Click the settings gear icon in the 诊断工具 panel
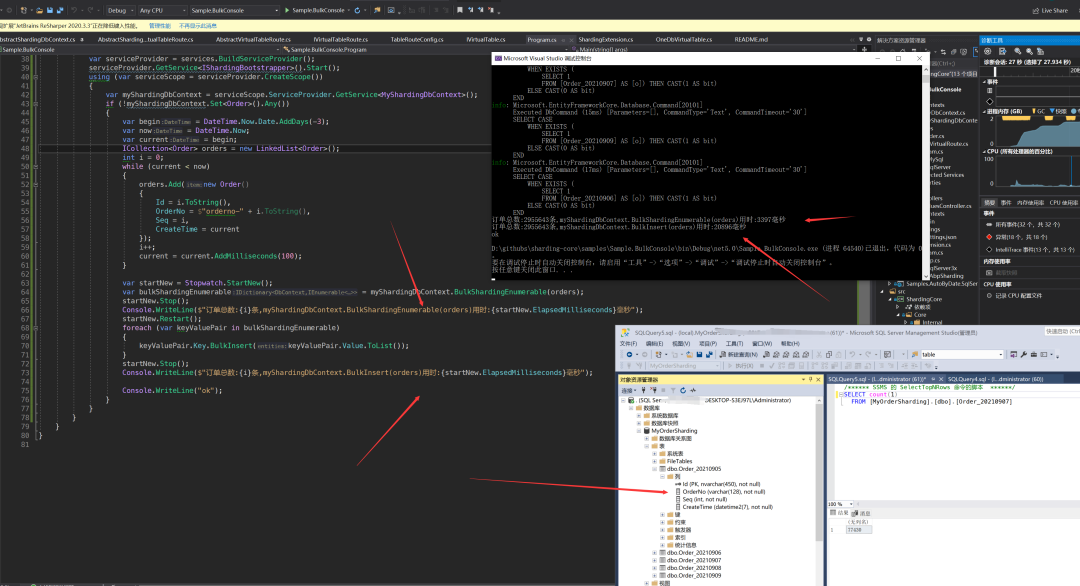 click(x=988, y=52)
